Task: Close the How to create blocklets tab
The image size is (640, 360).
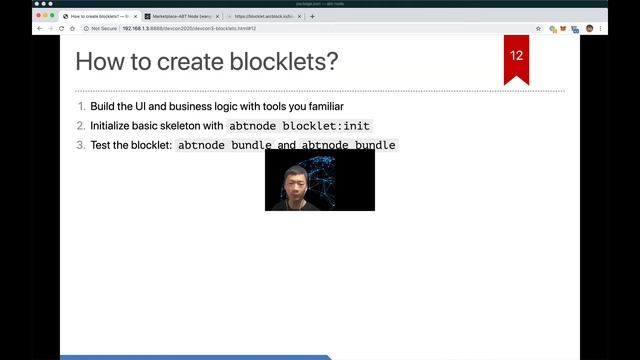Action: [x=136, y=16]
